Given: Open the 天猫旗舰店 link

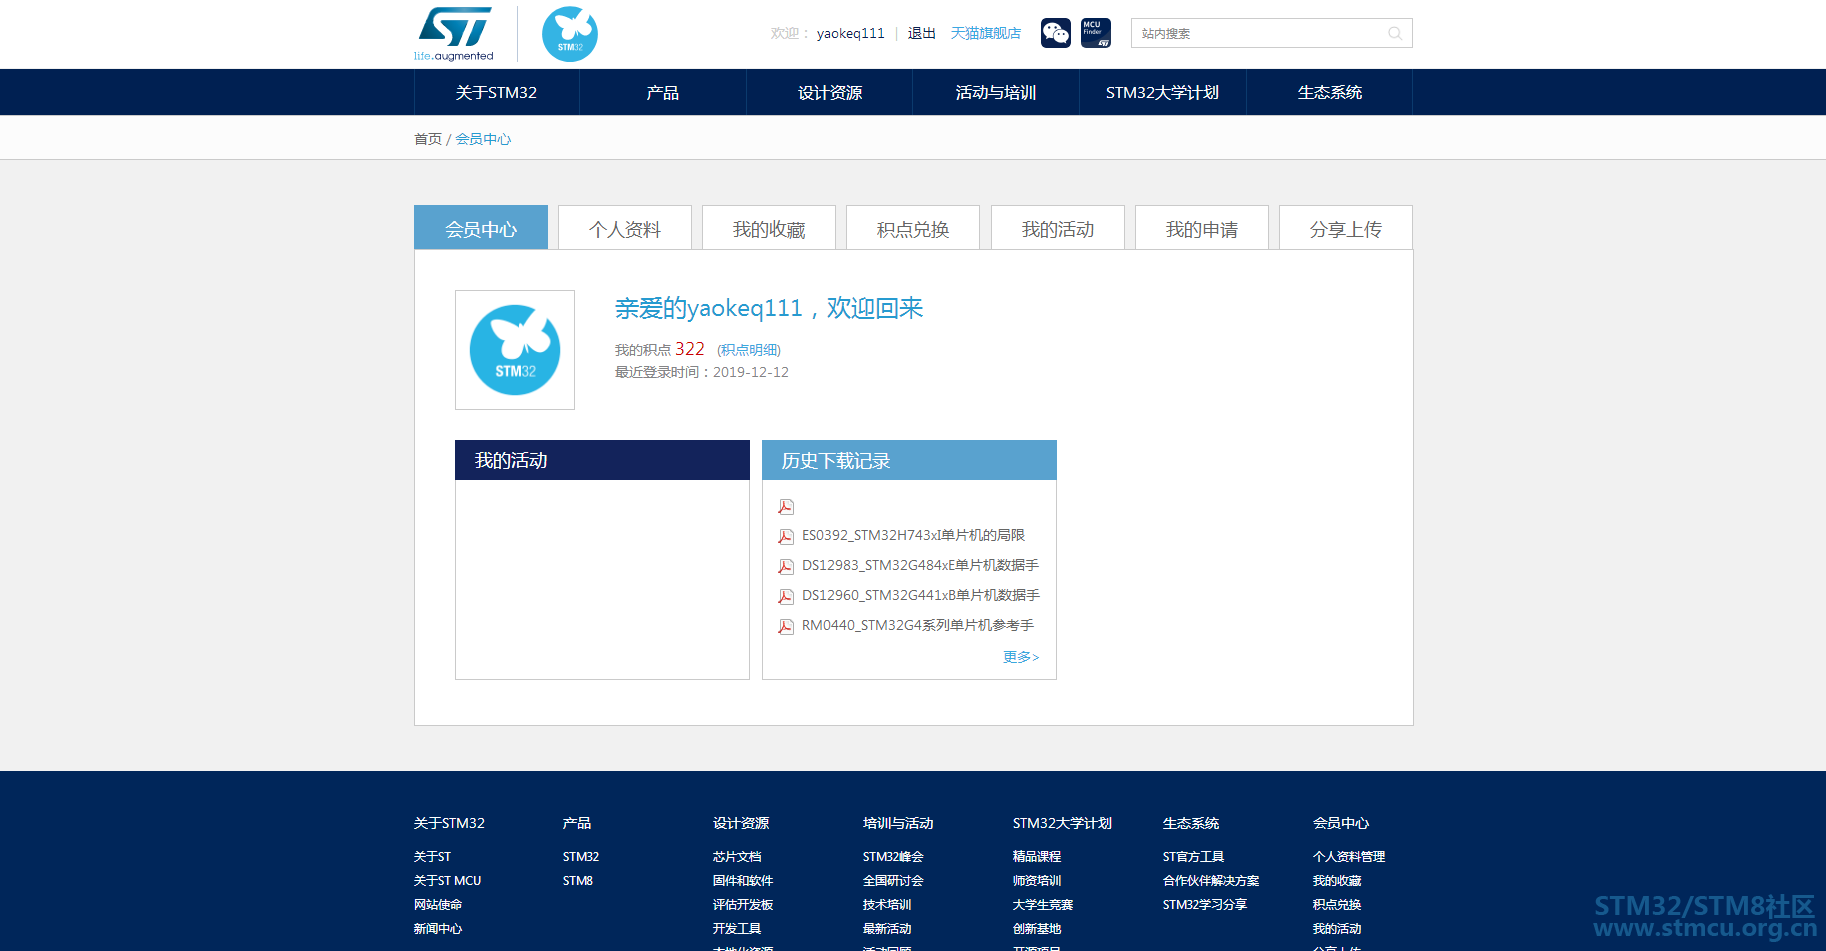Looking at the screenshot, I should (986, 33).
